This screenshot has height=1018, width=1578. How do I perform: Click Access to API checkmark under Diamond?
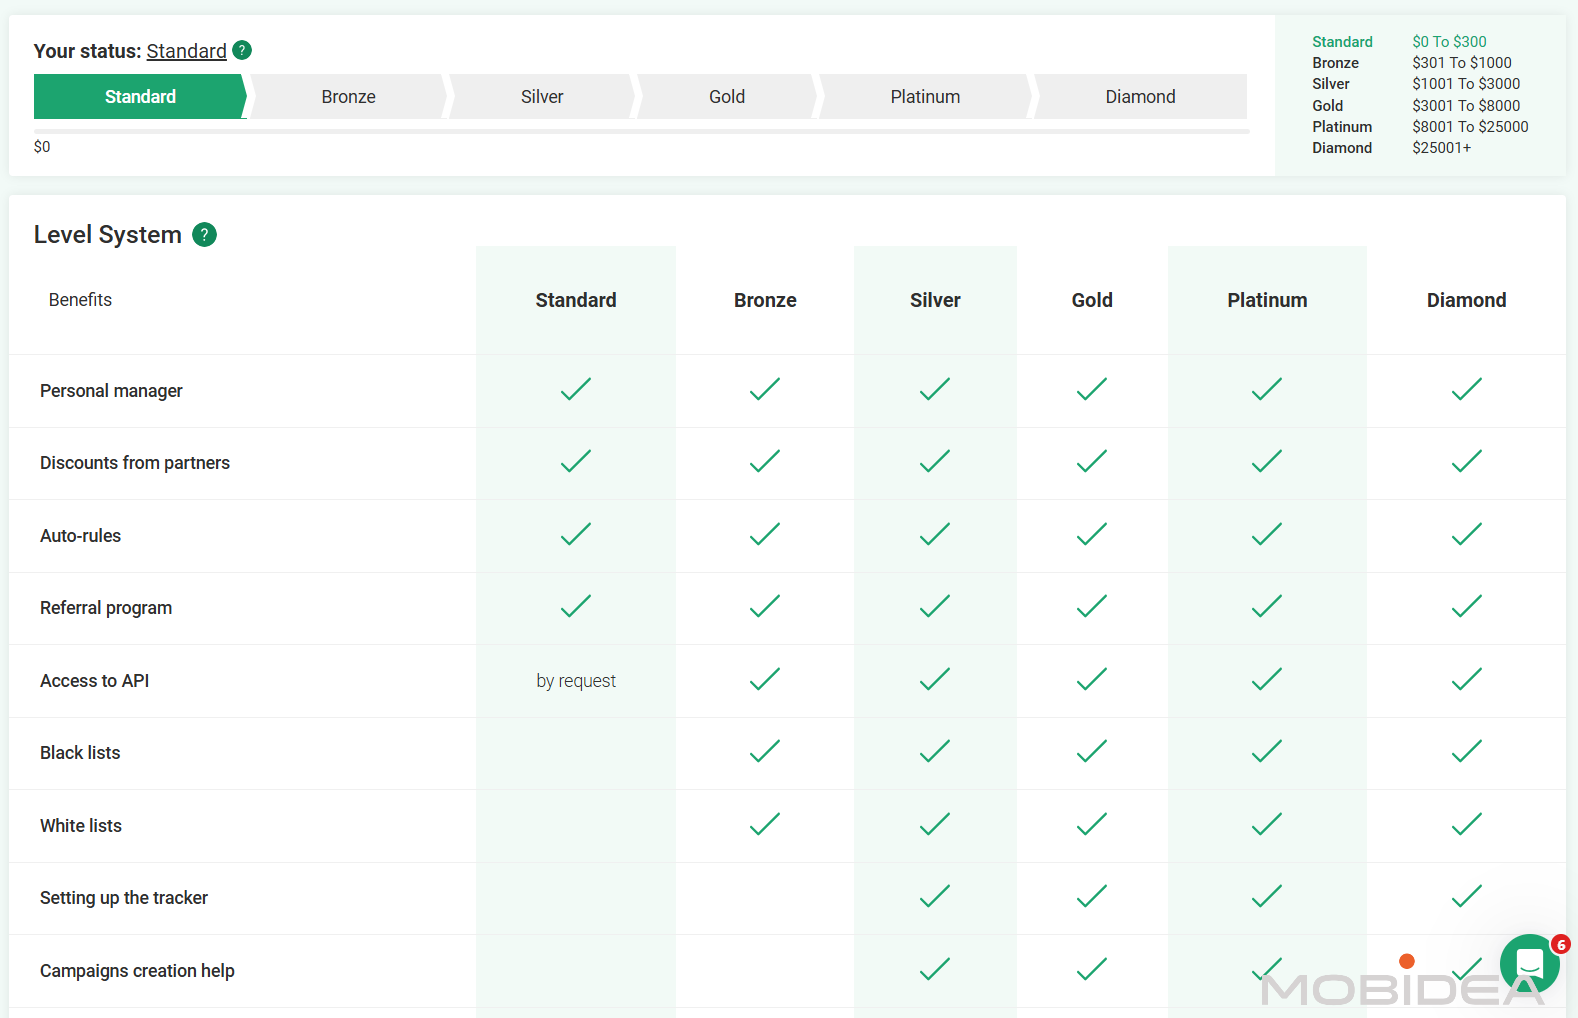[x=1467, y=679]
